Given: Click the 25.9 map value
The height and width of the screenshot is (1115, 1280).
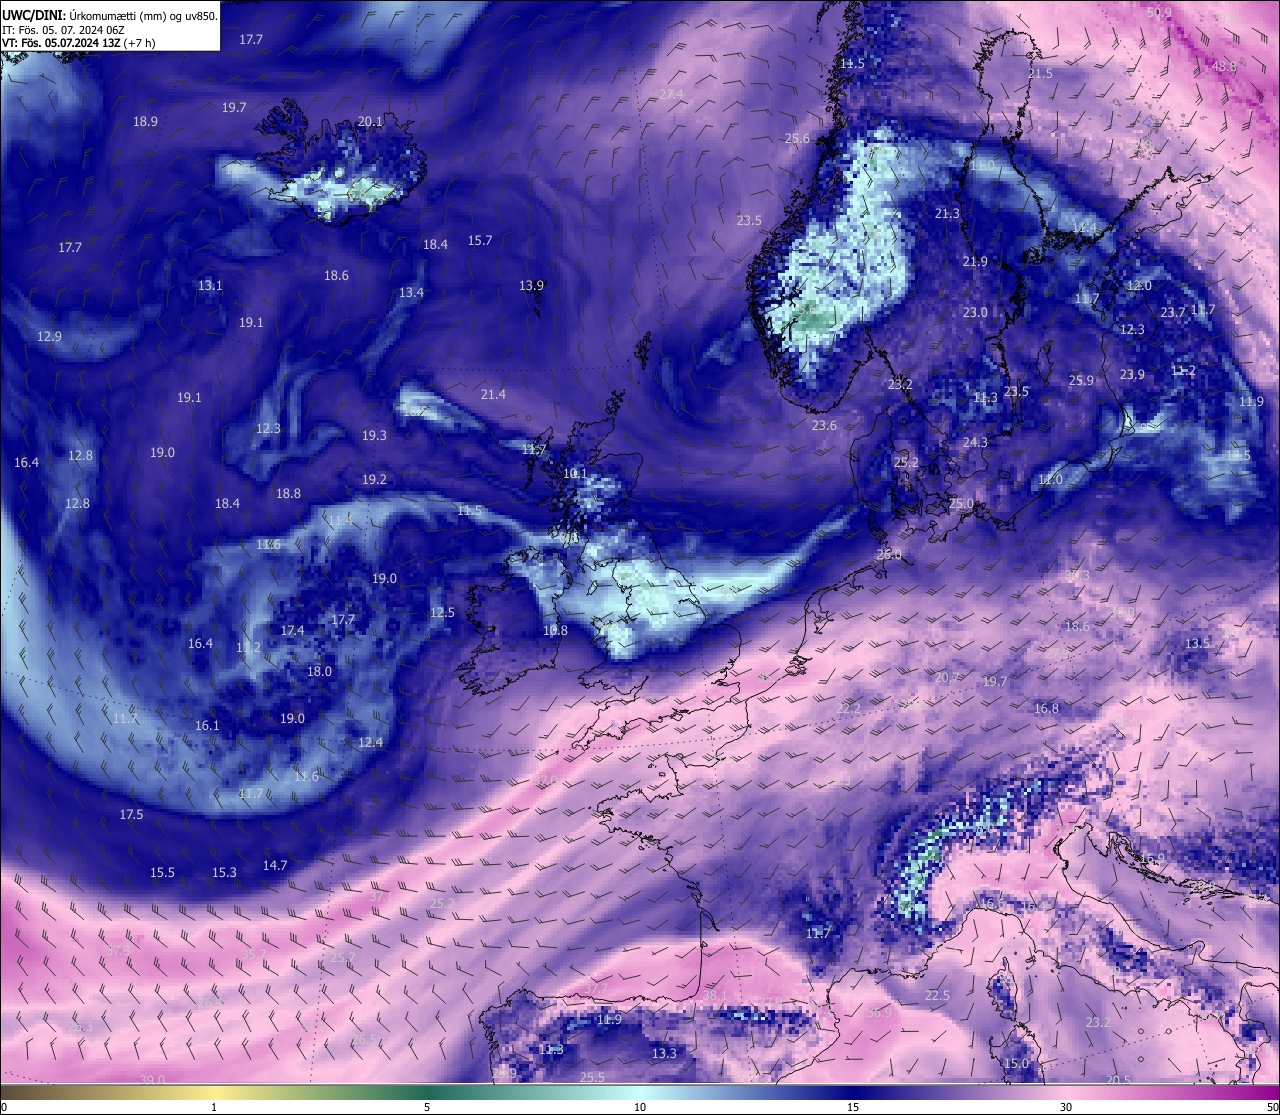Looking at the screenshot, I should (1081, 380).
